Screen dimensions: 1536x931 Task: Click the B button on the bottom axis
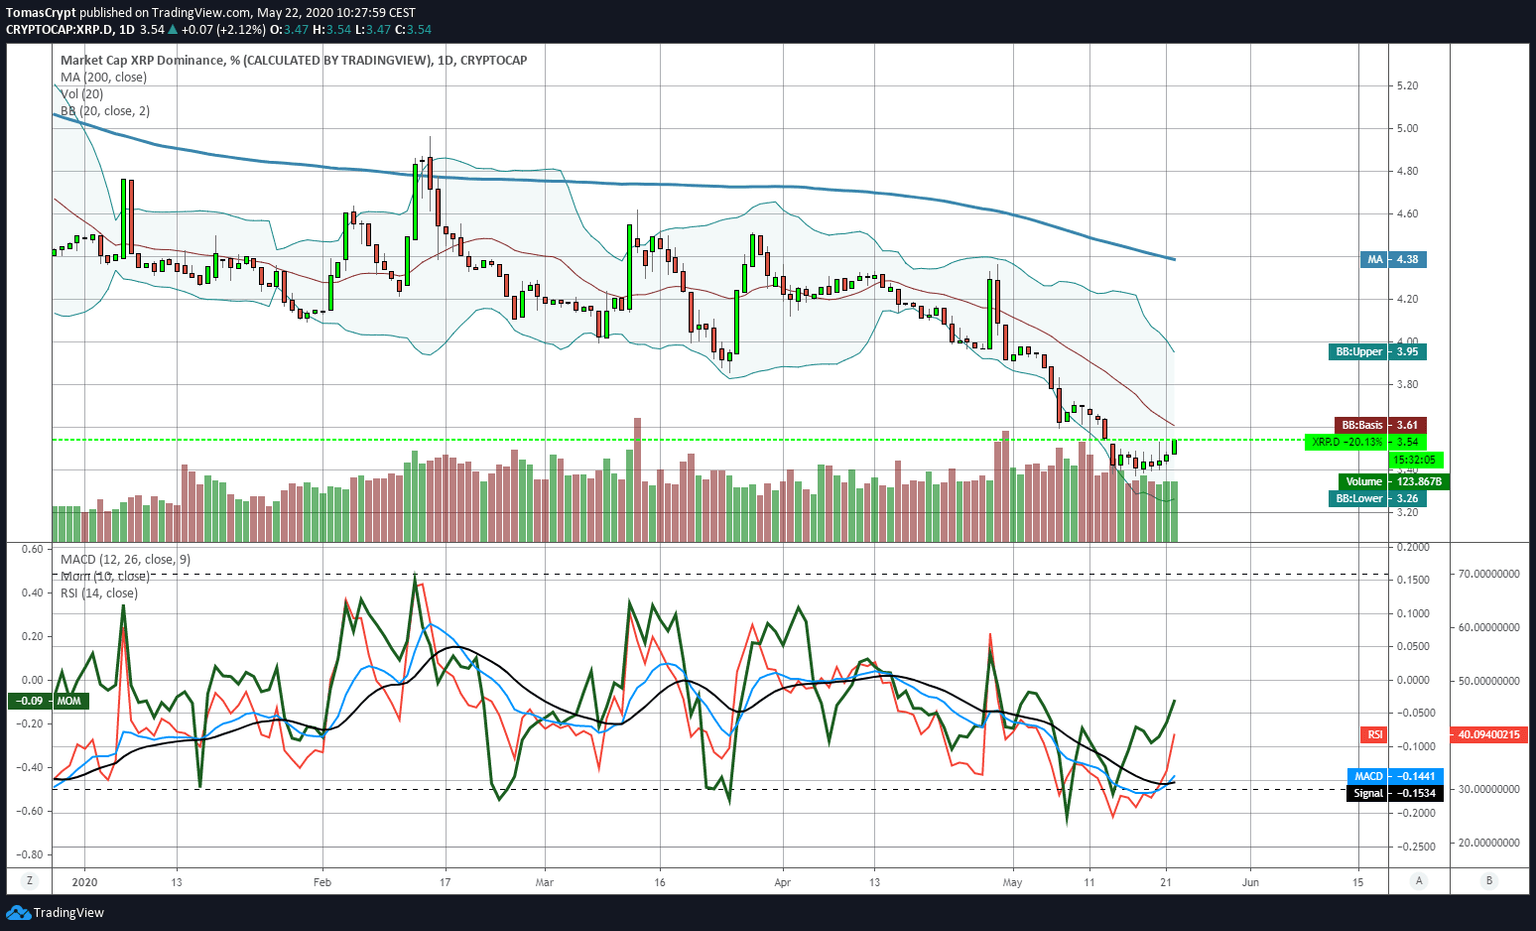coord(1489,881)
